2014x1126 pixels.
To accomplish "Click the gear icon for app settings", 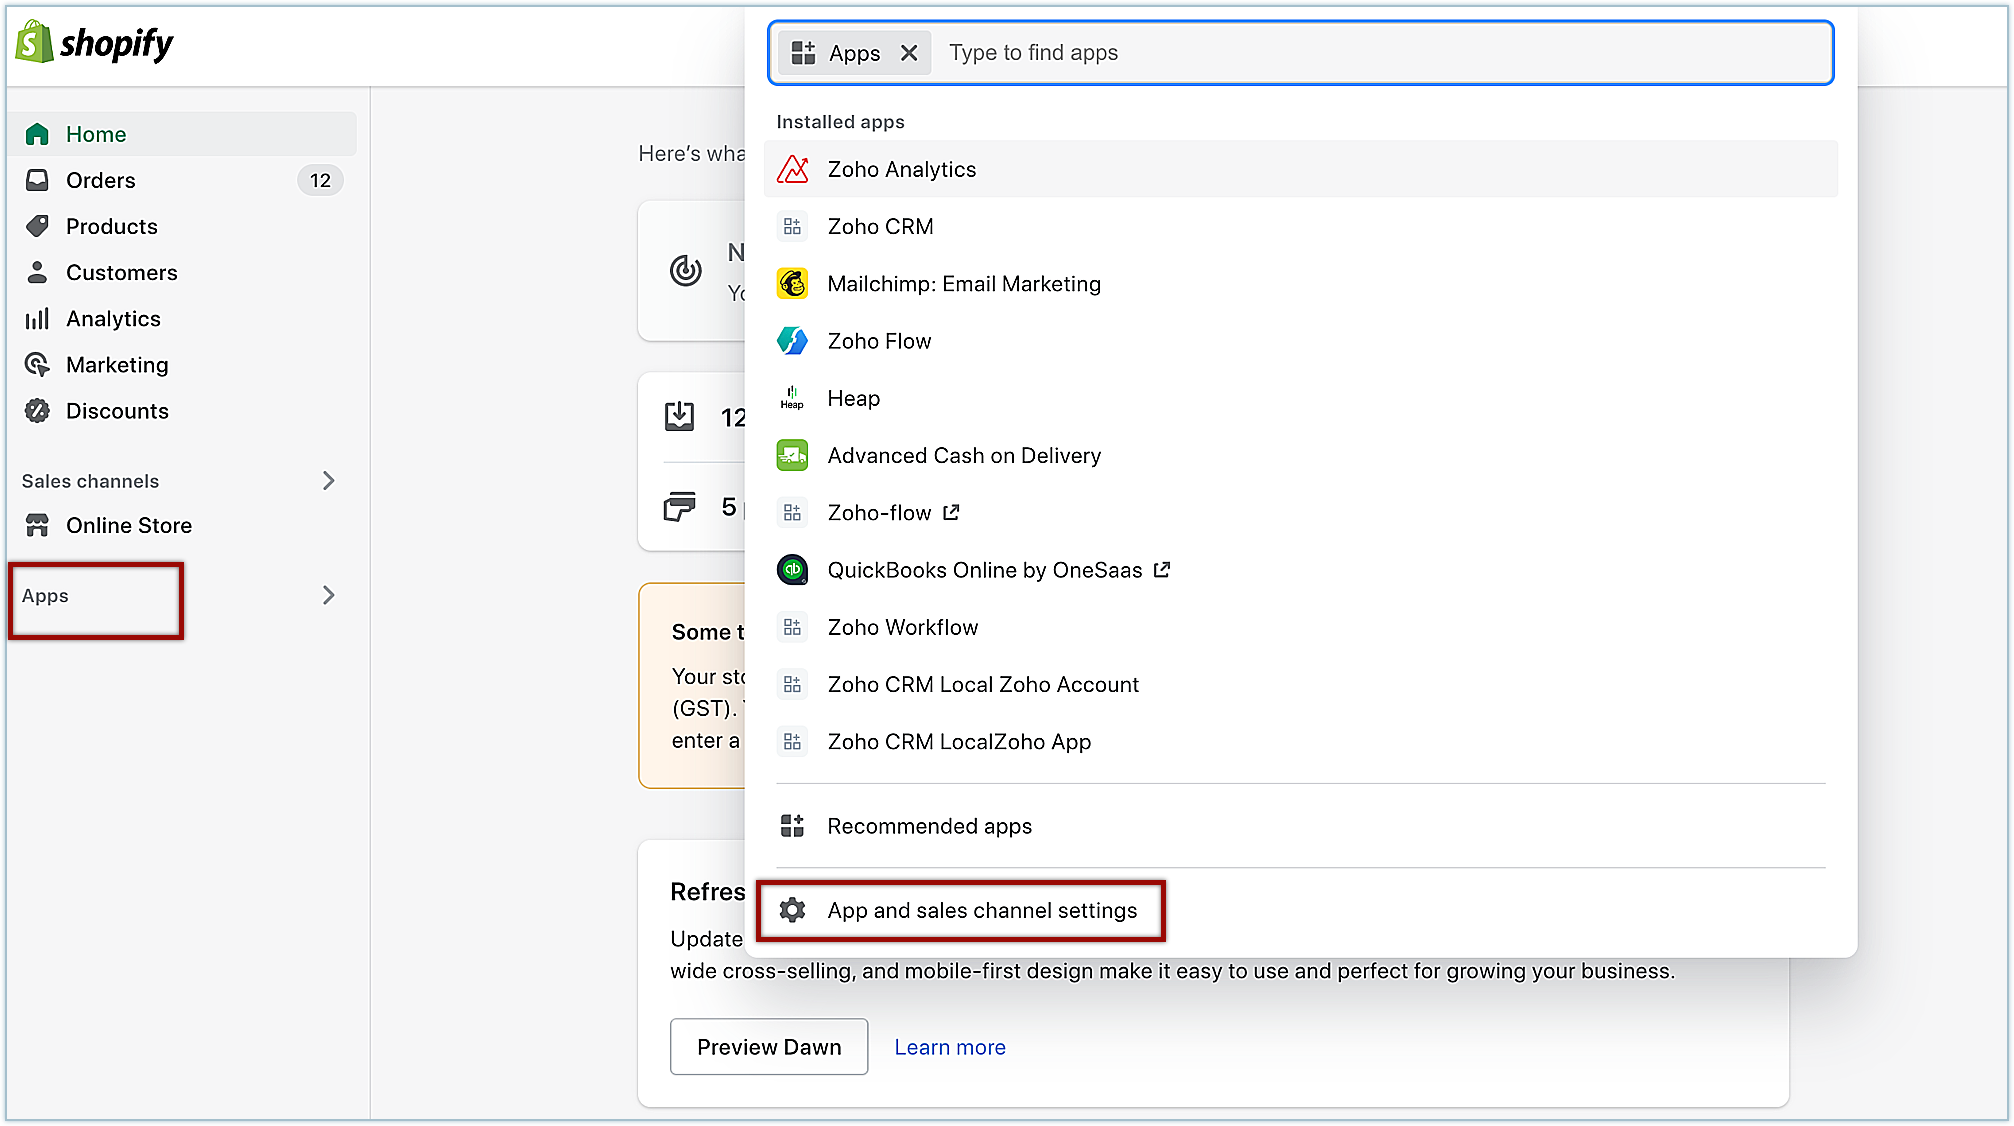I will tap(793, 910).
